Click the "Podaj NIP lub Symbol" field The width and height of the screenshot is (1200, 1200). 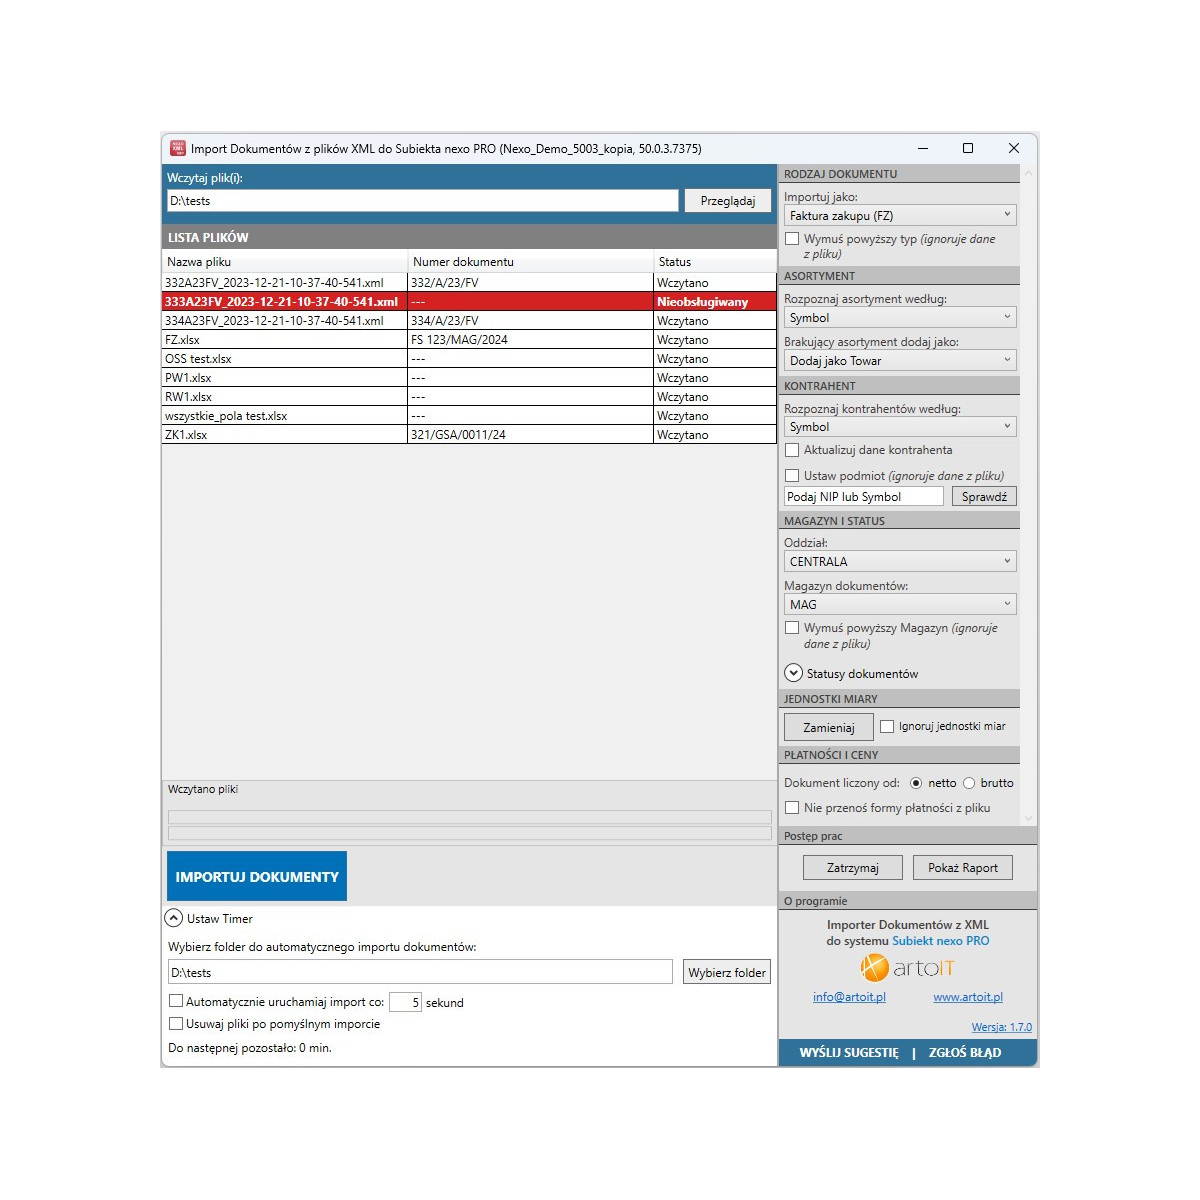(x=862, y=496)
